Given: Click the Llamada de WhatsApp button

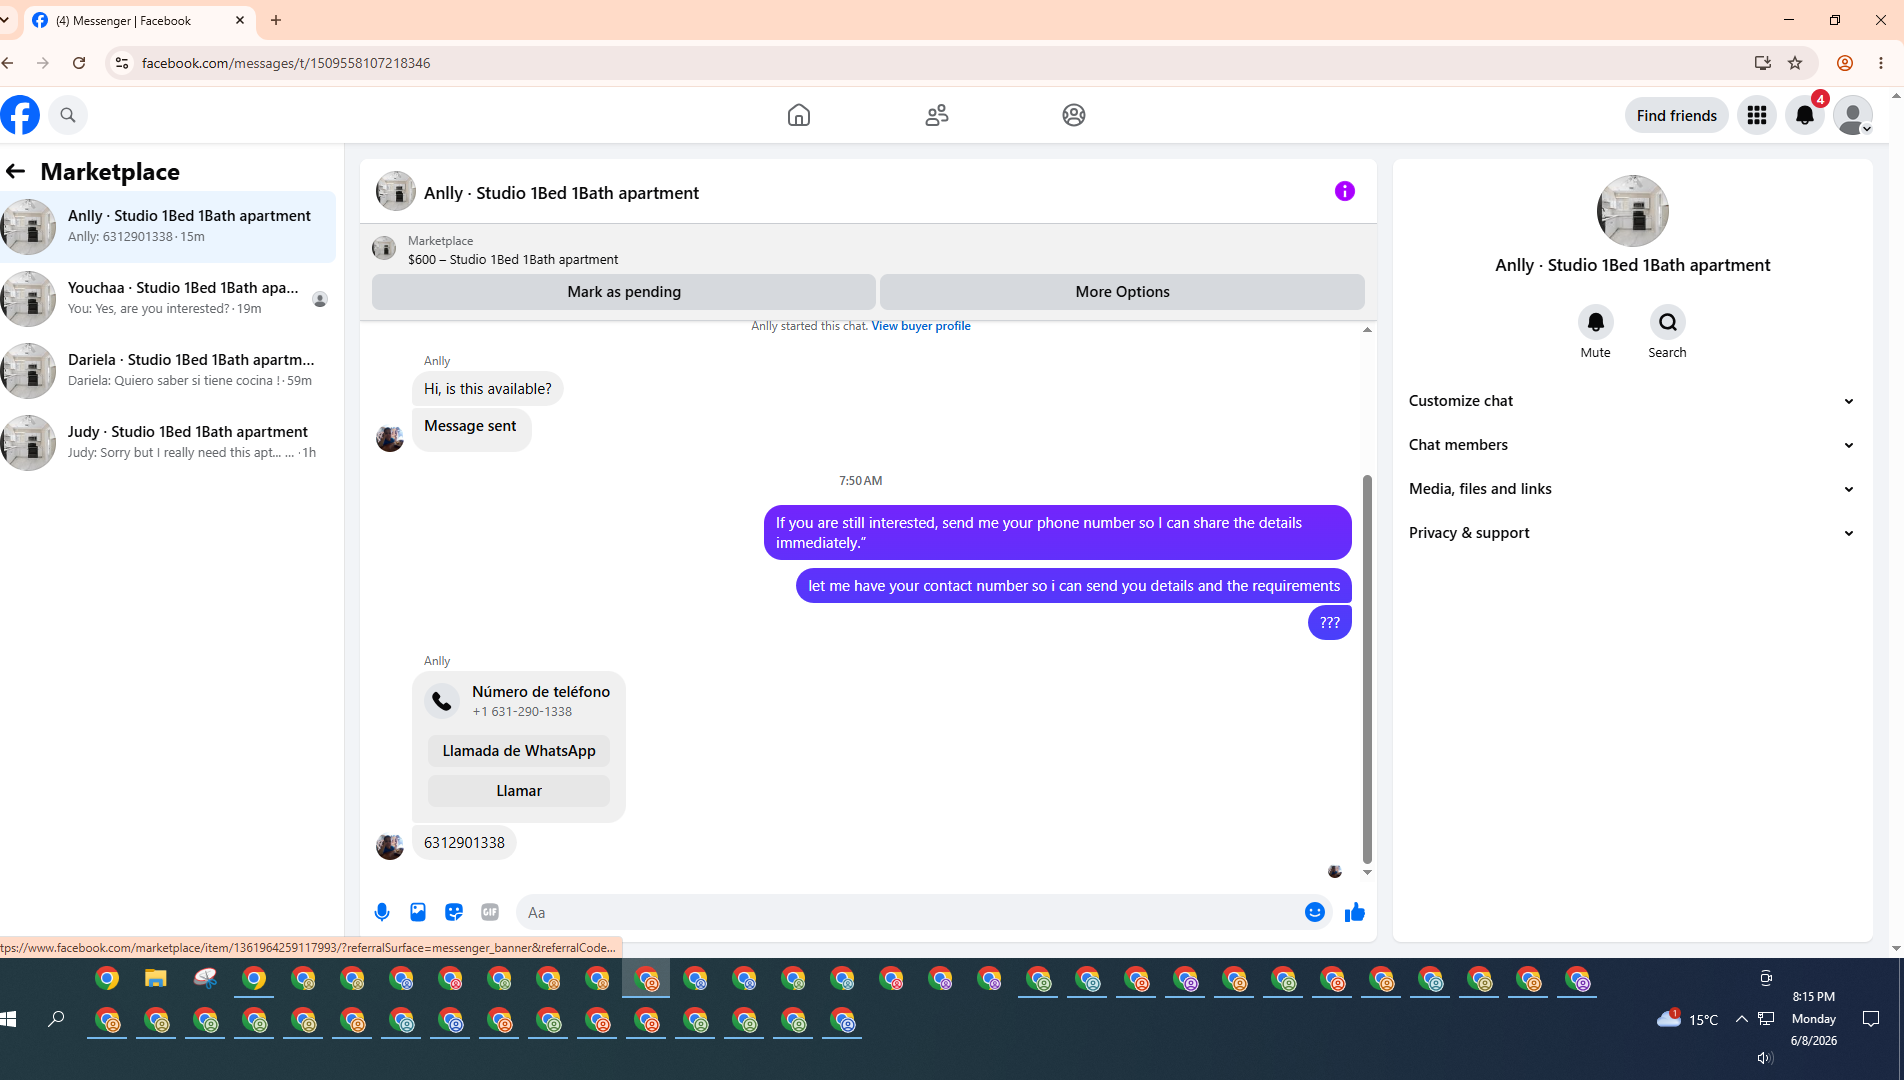Looking at the screenshot, I should [x=519, y=751].
